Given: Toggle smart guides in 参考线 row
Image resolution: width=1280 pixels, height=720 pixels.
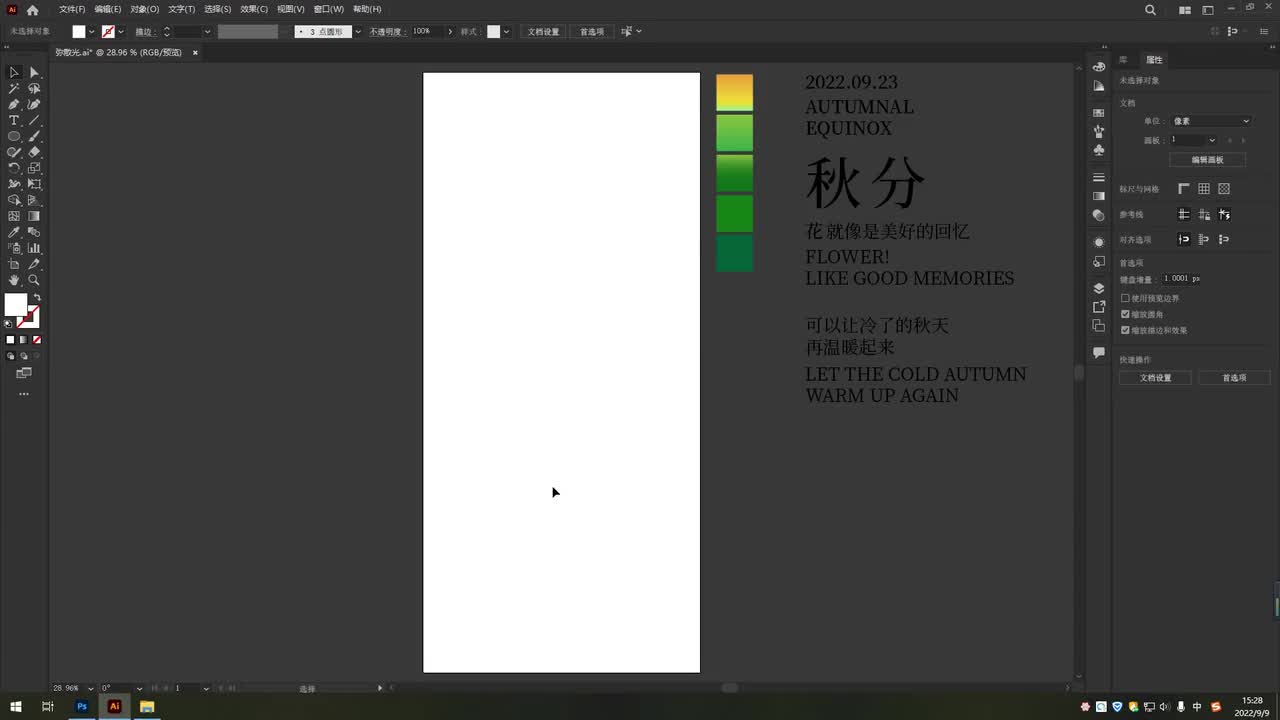Looking at the screenshot, I should pos(1224,214).
